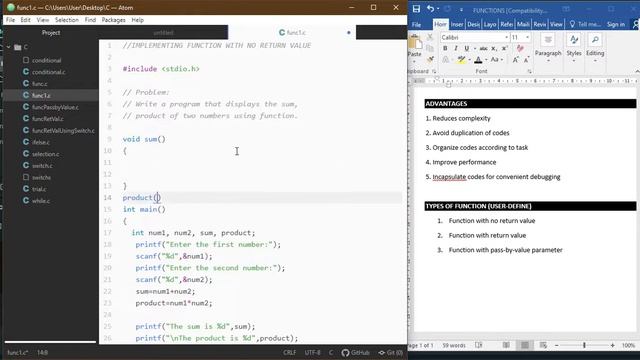Save the Word document with floppy icon
This screenshot has width=640, height=360.
pyautogui.click(x=416, y=9)
